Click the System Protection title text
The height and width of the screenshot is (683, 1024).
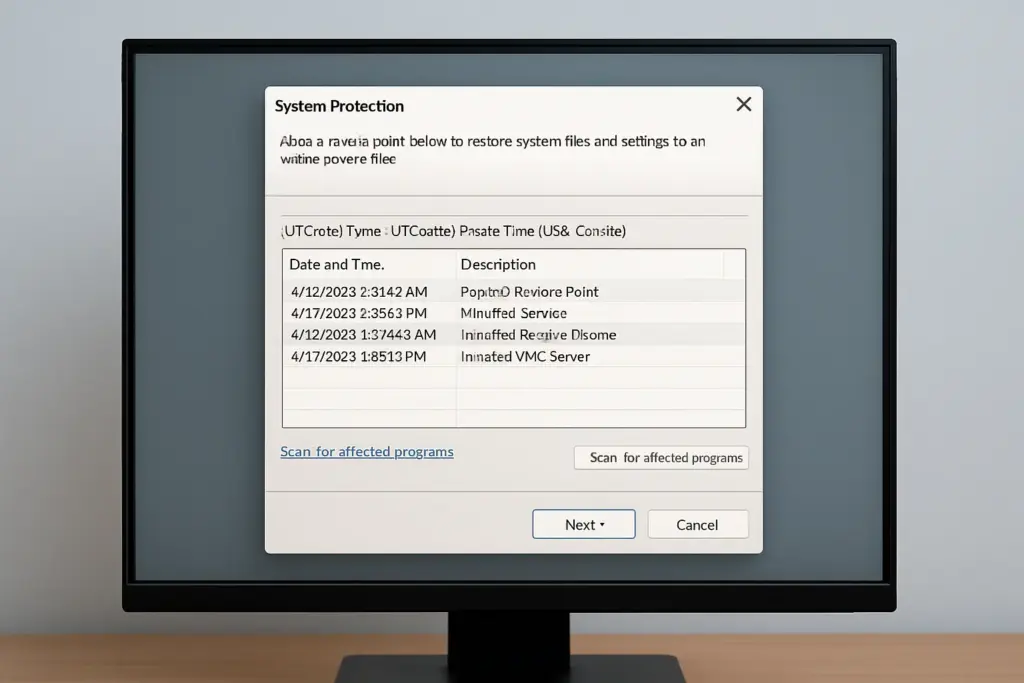click(339, 106)
